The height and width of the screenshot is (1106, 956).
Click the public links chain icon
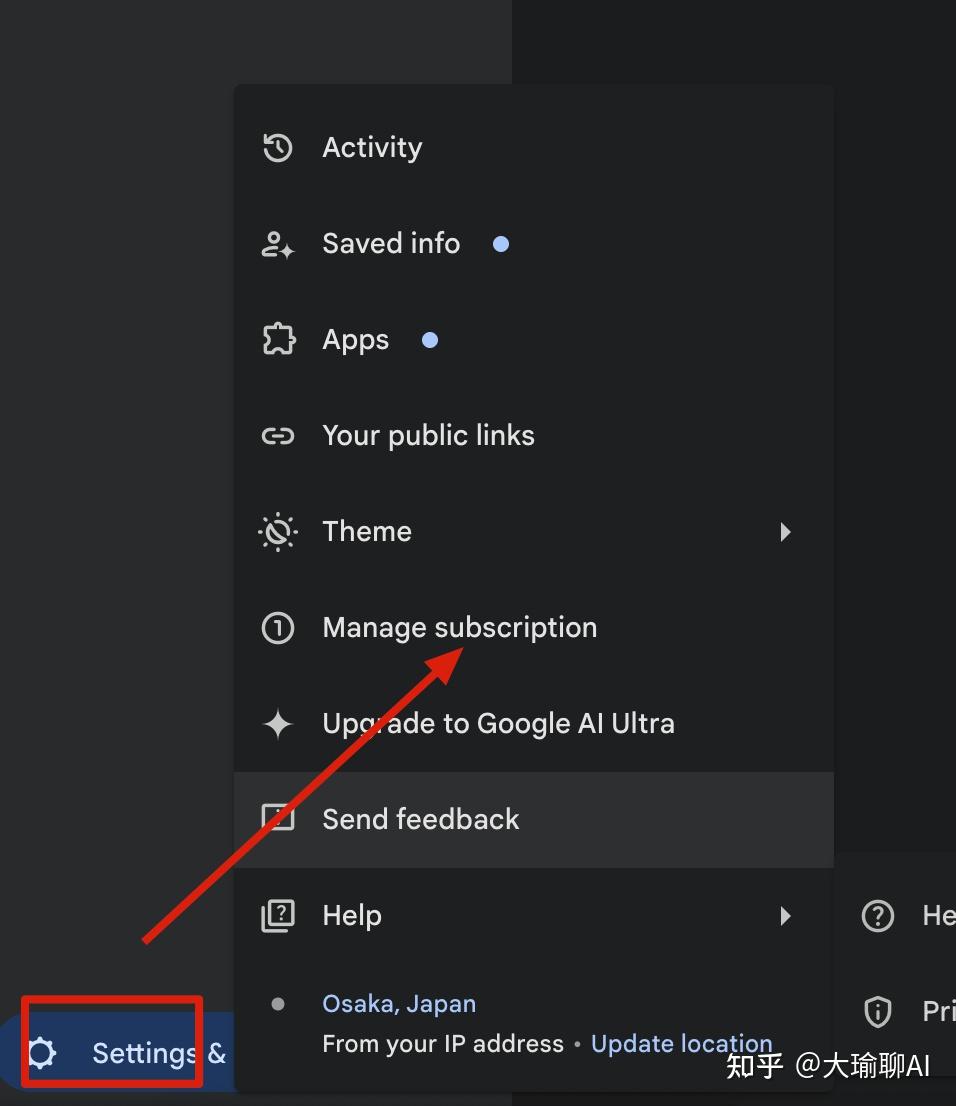click(x=277, y=436)
